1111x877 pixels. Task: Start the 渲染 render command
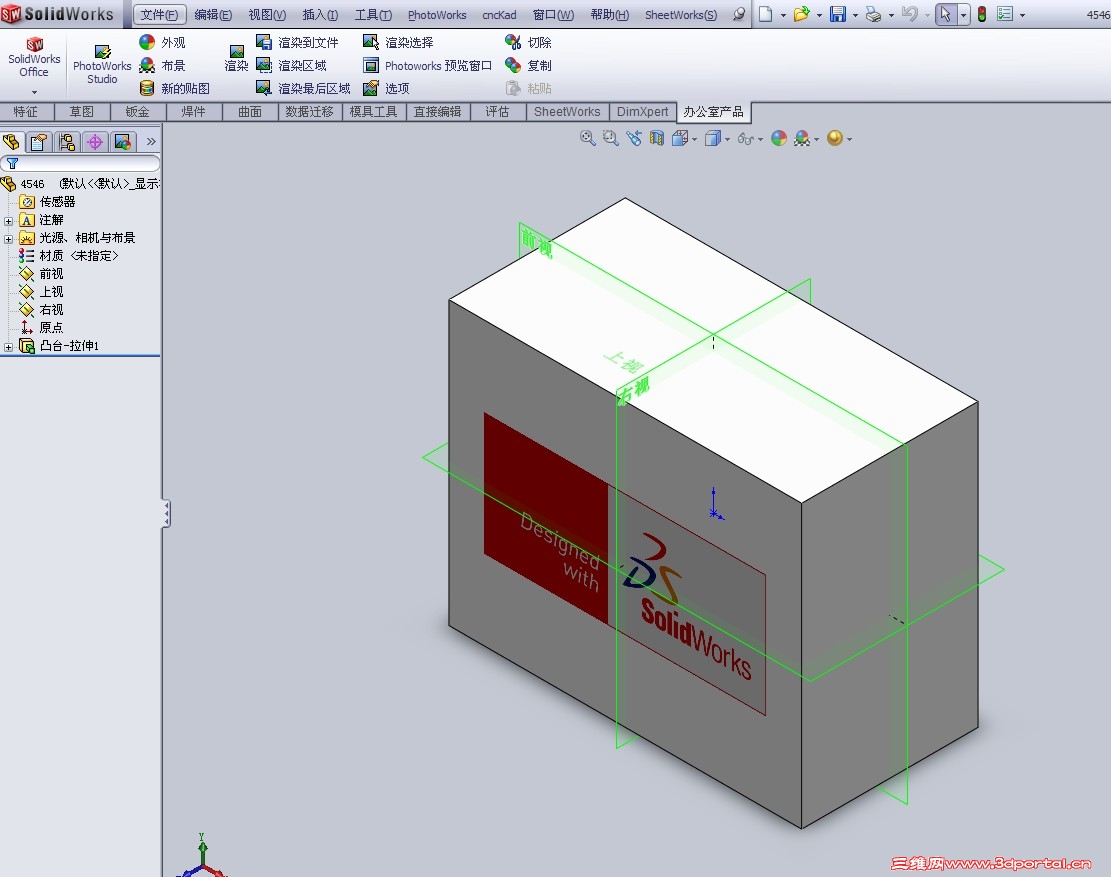point(236,58)
